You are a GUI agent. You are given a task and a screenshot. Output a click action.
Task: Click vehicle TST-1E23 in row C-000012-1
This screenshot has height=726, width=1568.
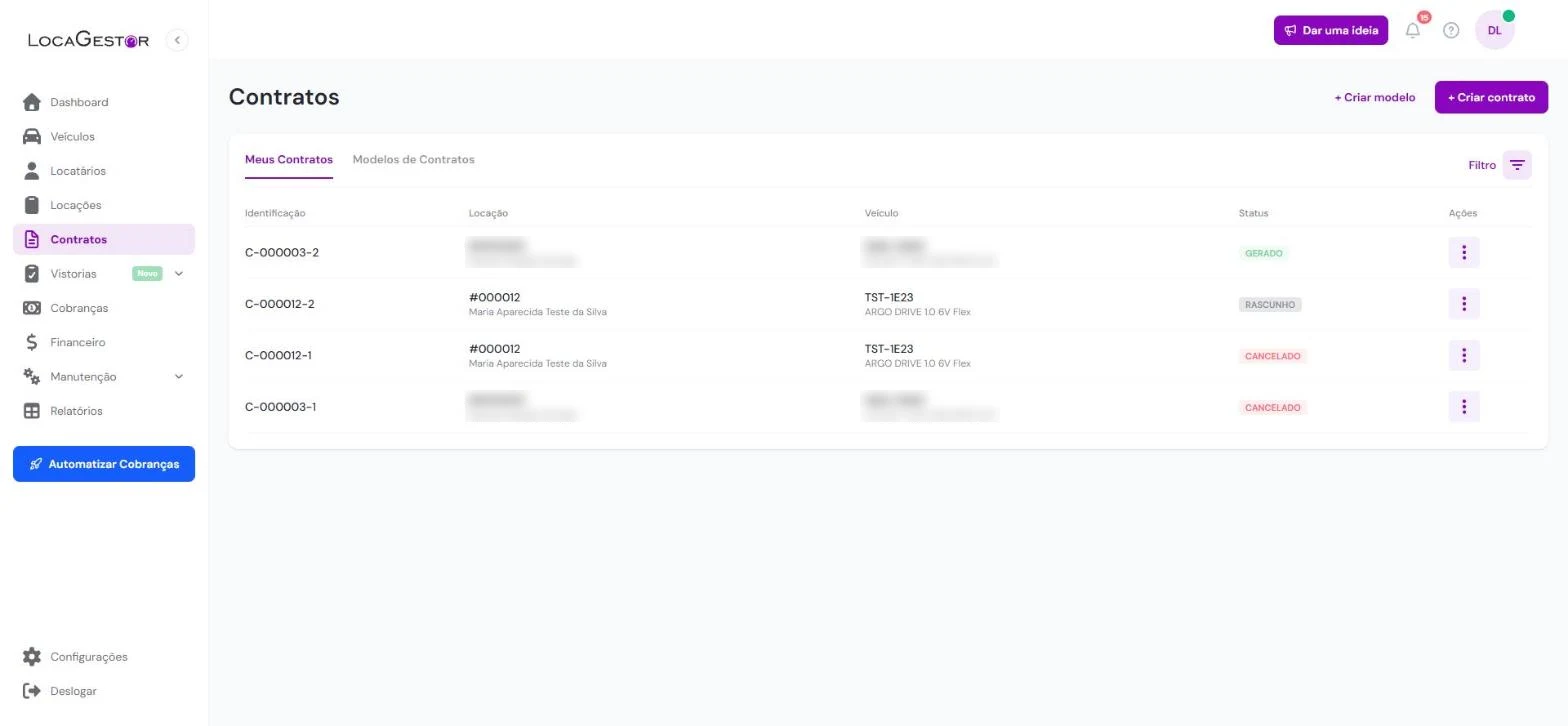tap(889, 349)
